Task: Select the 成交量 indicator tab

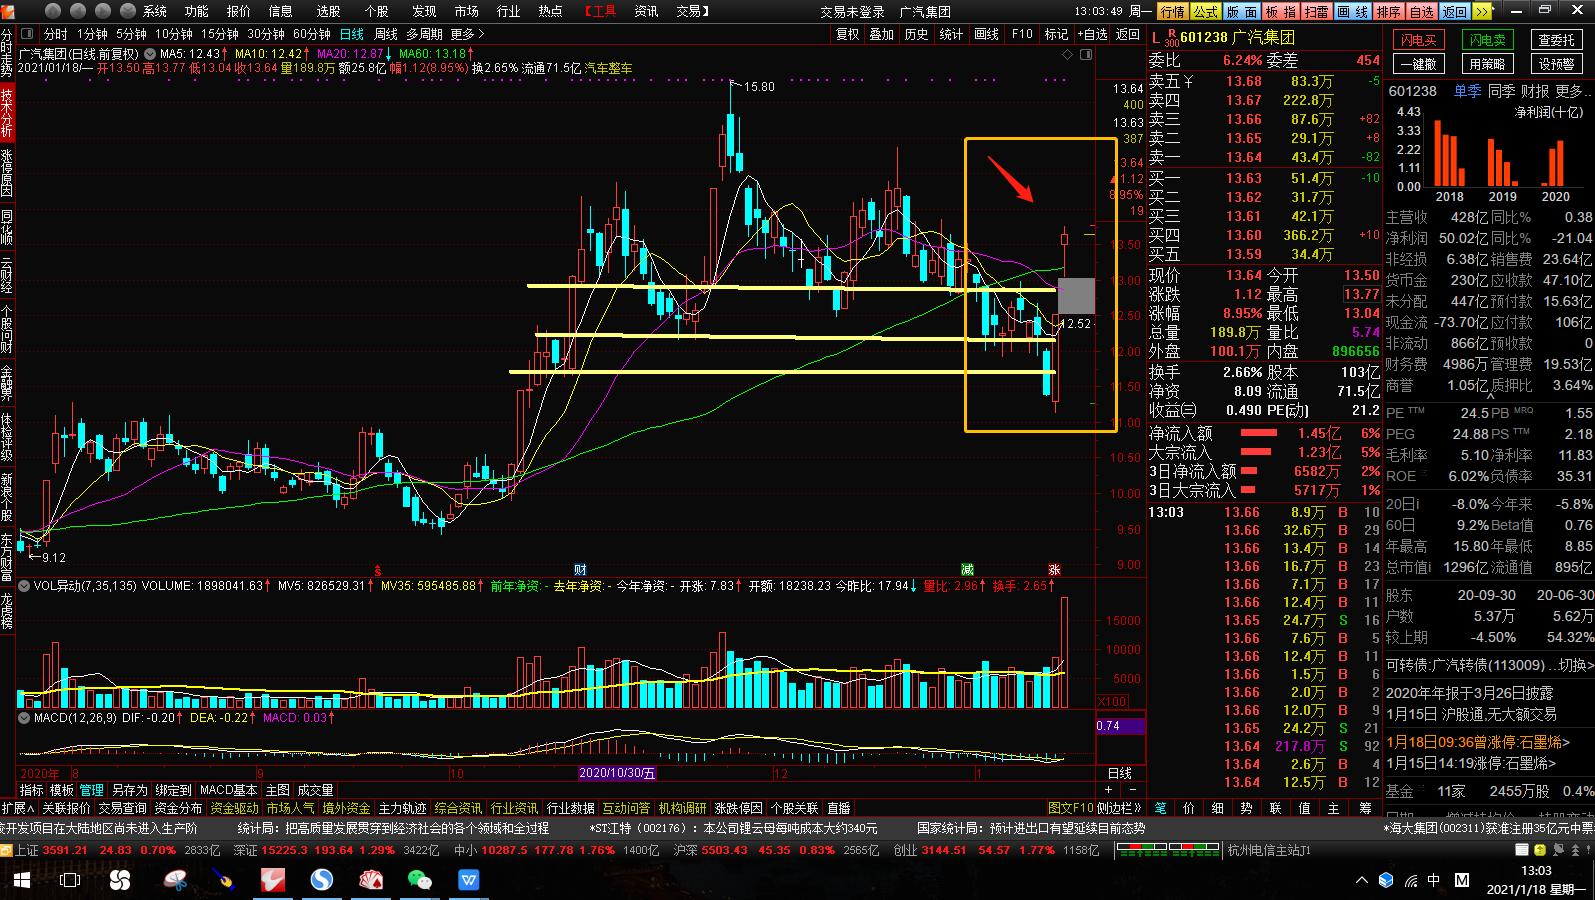Action: click(x=316, y=790)
